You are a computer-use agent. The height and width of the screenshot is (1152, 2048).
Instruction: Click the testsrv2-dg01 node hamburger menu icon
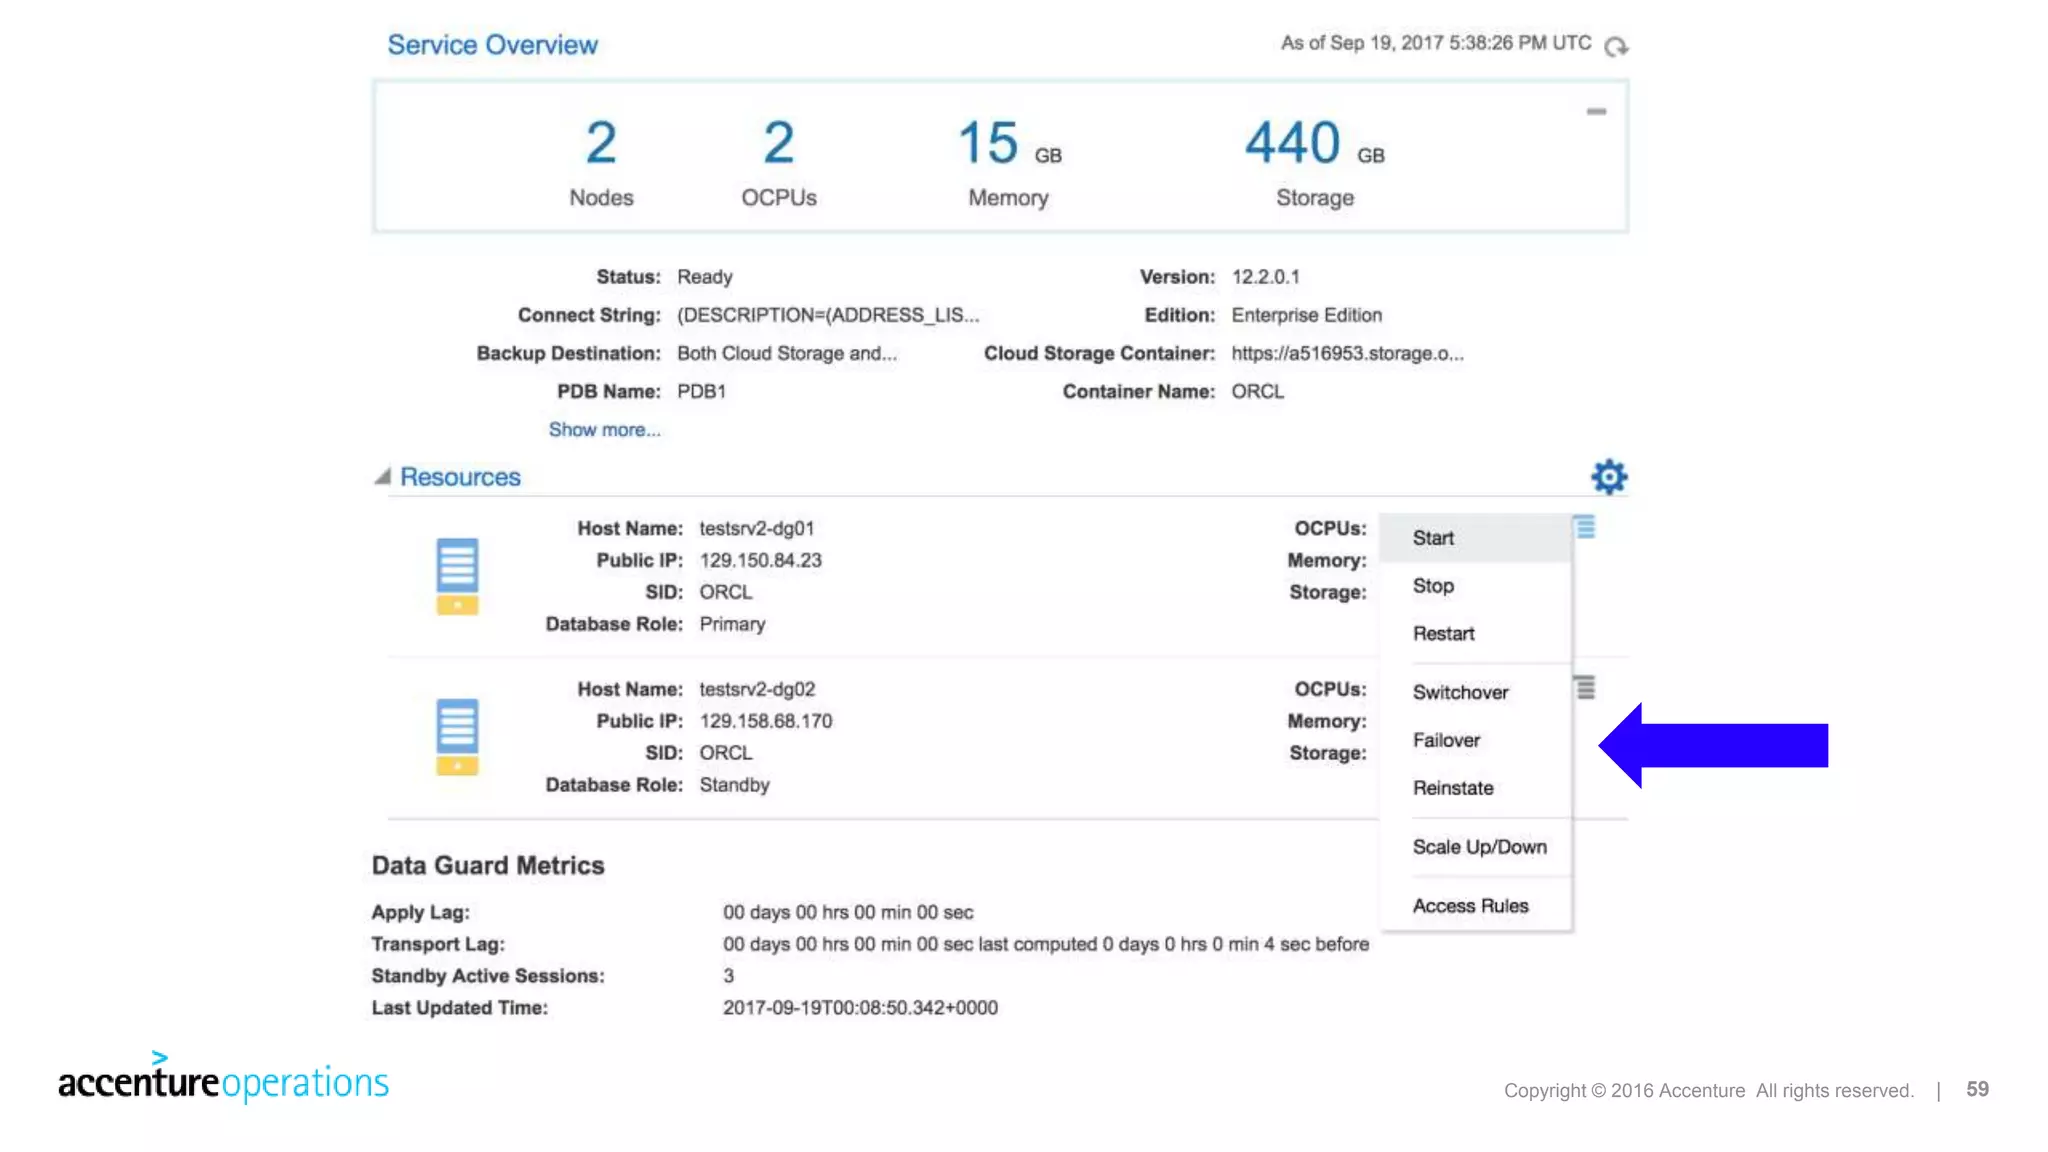click(1585, 527)
